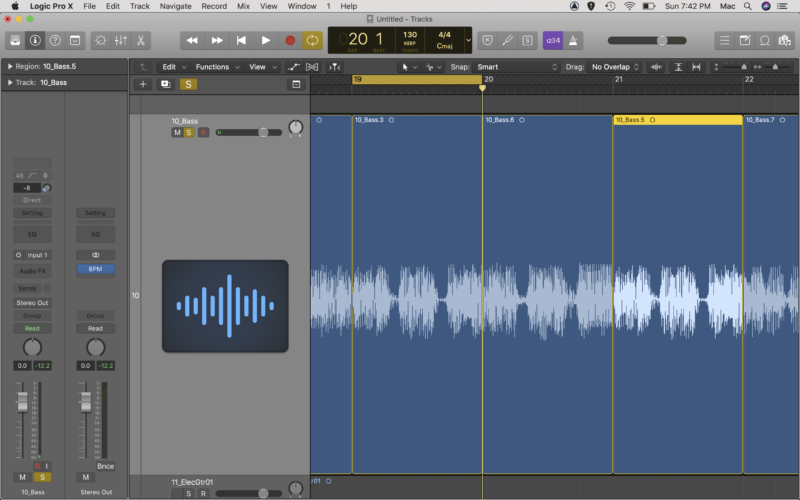Screen dimensions: 800x500
Task: Open the Window menu
Action: (x=302, y=6)
